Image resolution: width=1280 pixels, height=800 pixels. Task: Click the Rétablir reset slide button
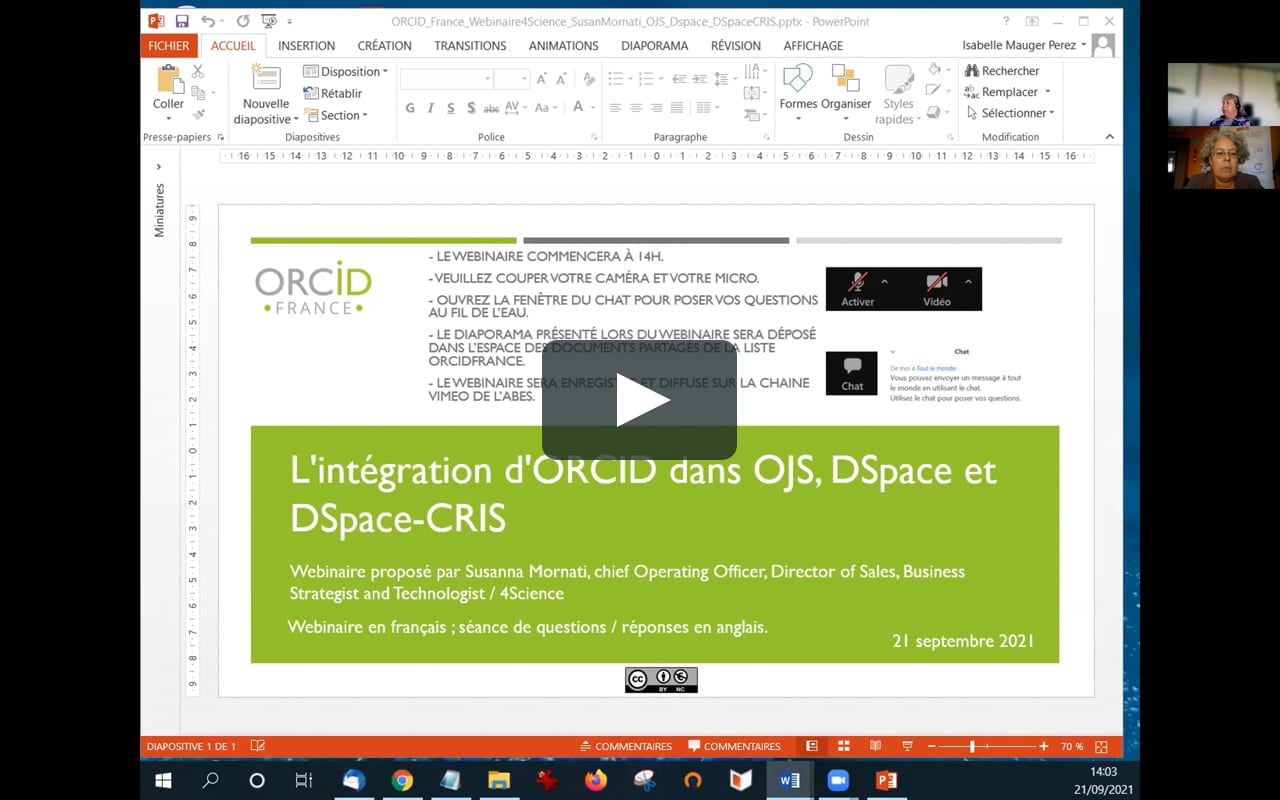(333, 93)
